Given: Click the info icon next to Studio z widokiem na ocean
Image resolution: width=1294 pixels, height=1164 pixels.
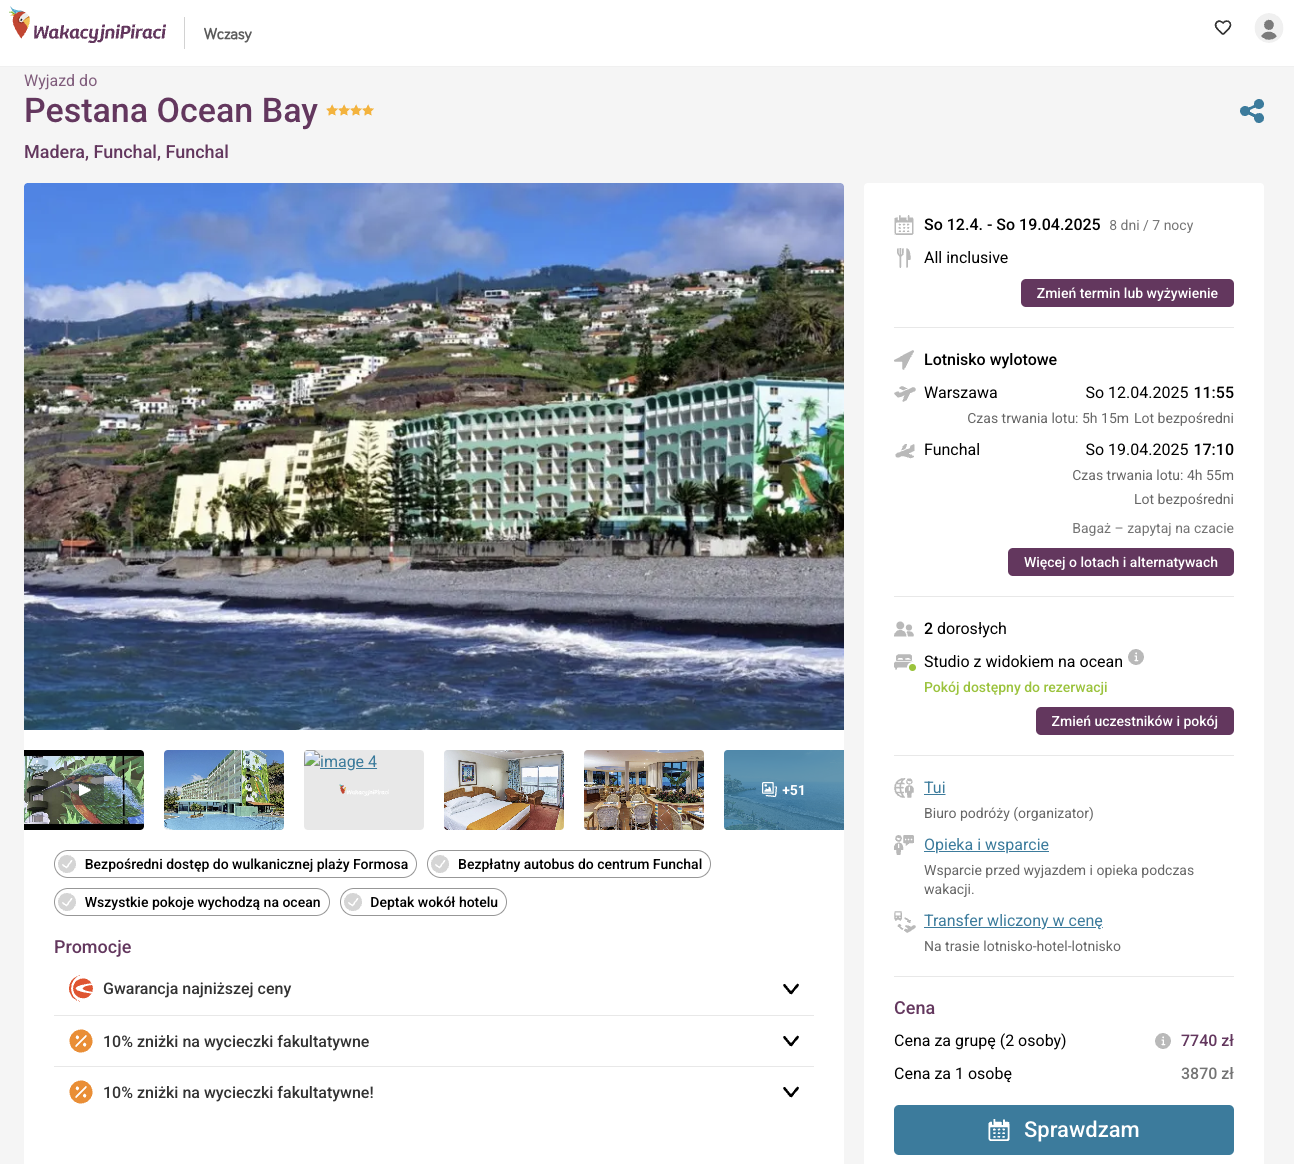Looking at the screenshot, I should coord(1136,657).
